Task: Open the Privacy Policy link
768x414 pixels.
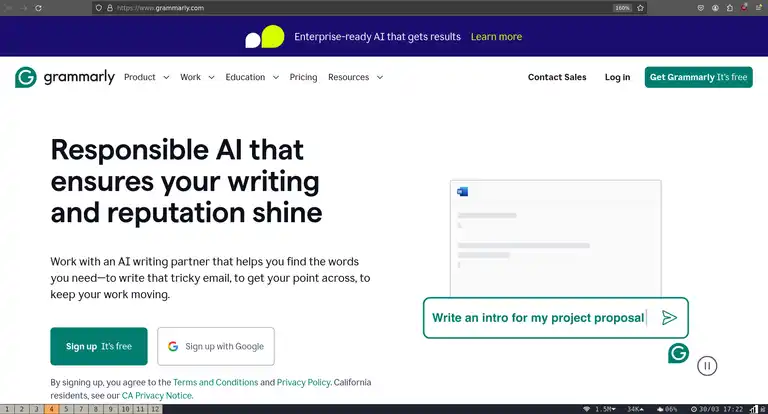Action: [304, 382]
